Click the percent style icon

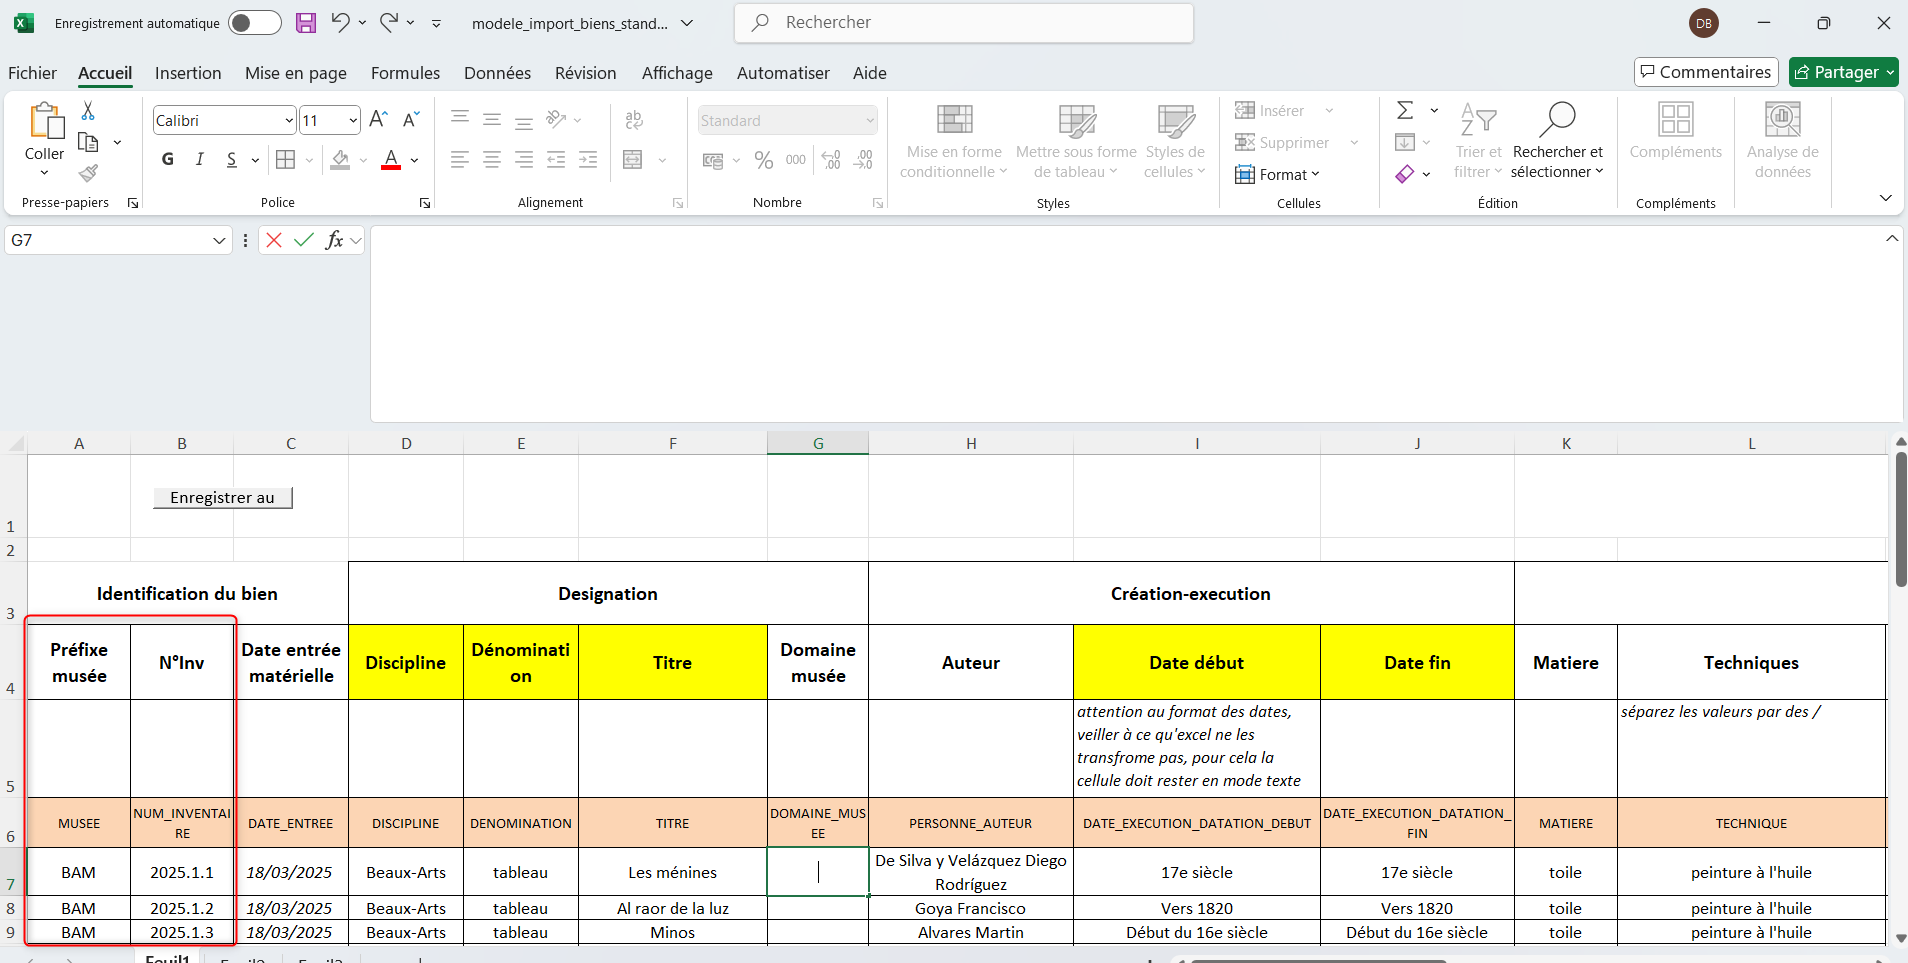click(764, 160)
